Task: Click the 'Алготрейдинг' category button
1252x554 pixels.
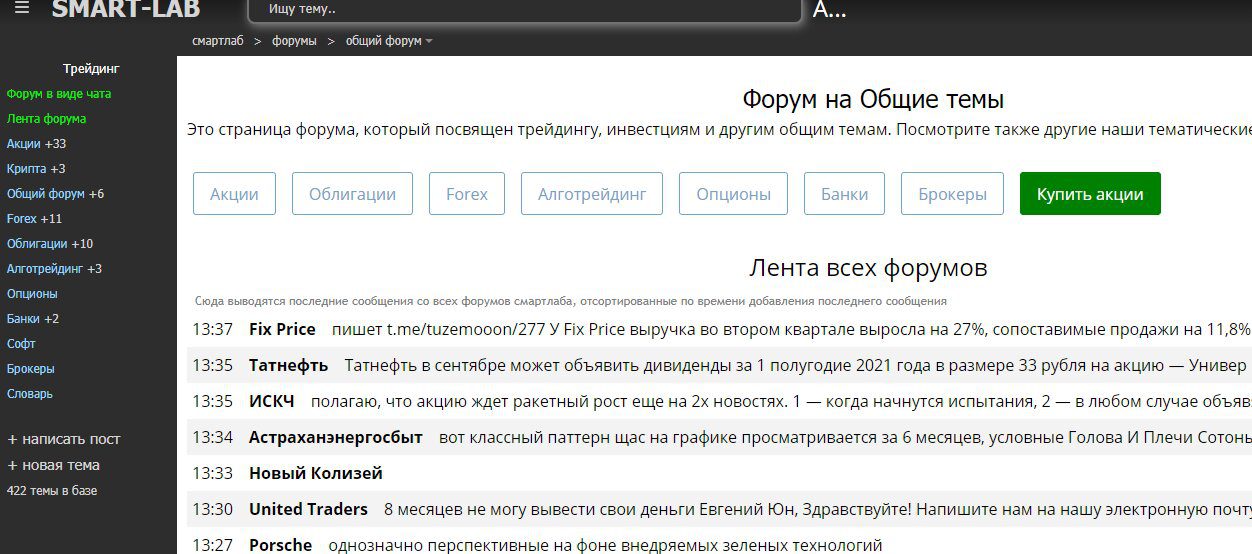Action: (592, 194)
